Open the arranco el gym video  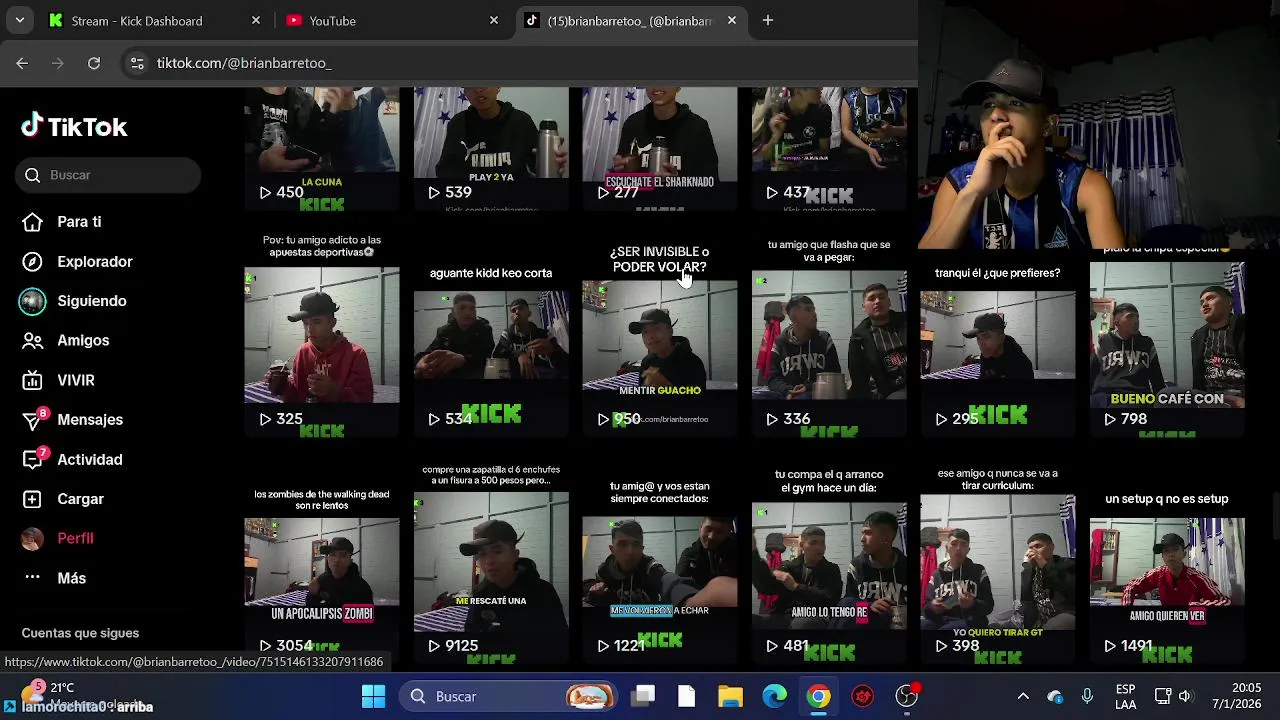tap(829, 562)
